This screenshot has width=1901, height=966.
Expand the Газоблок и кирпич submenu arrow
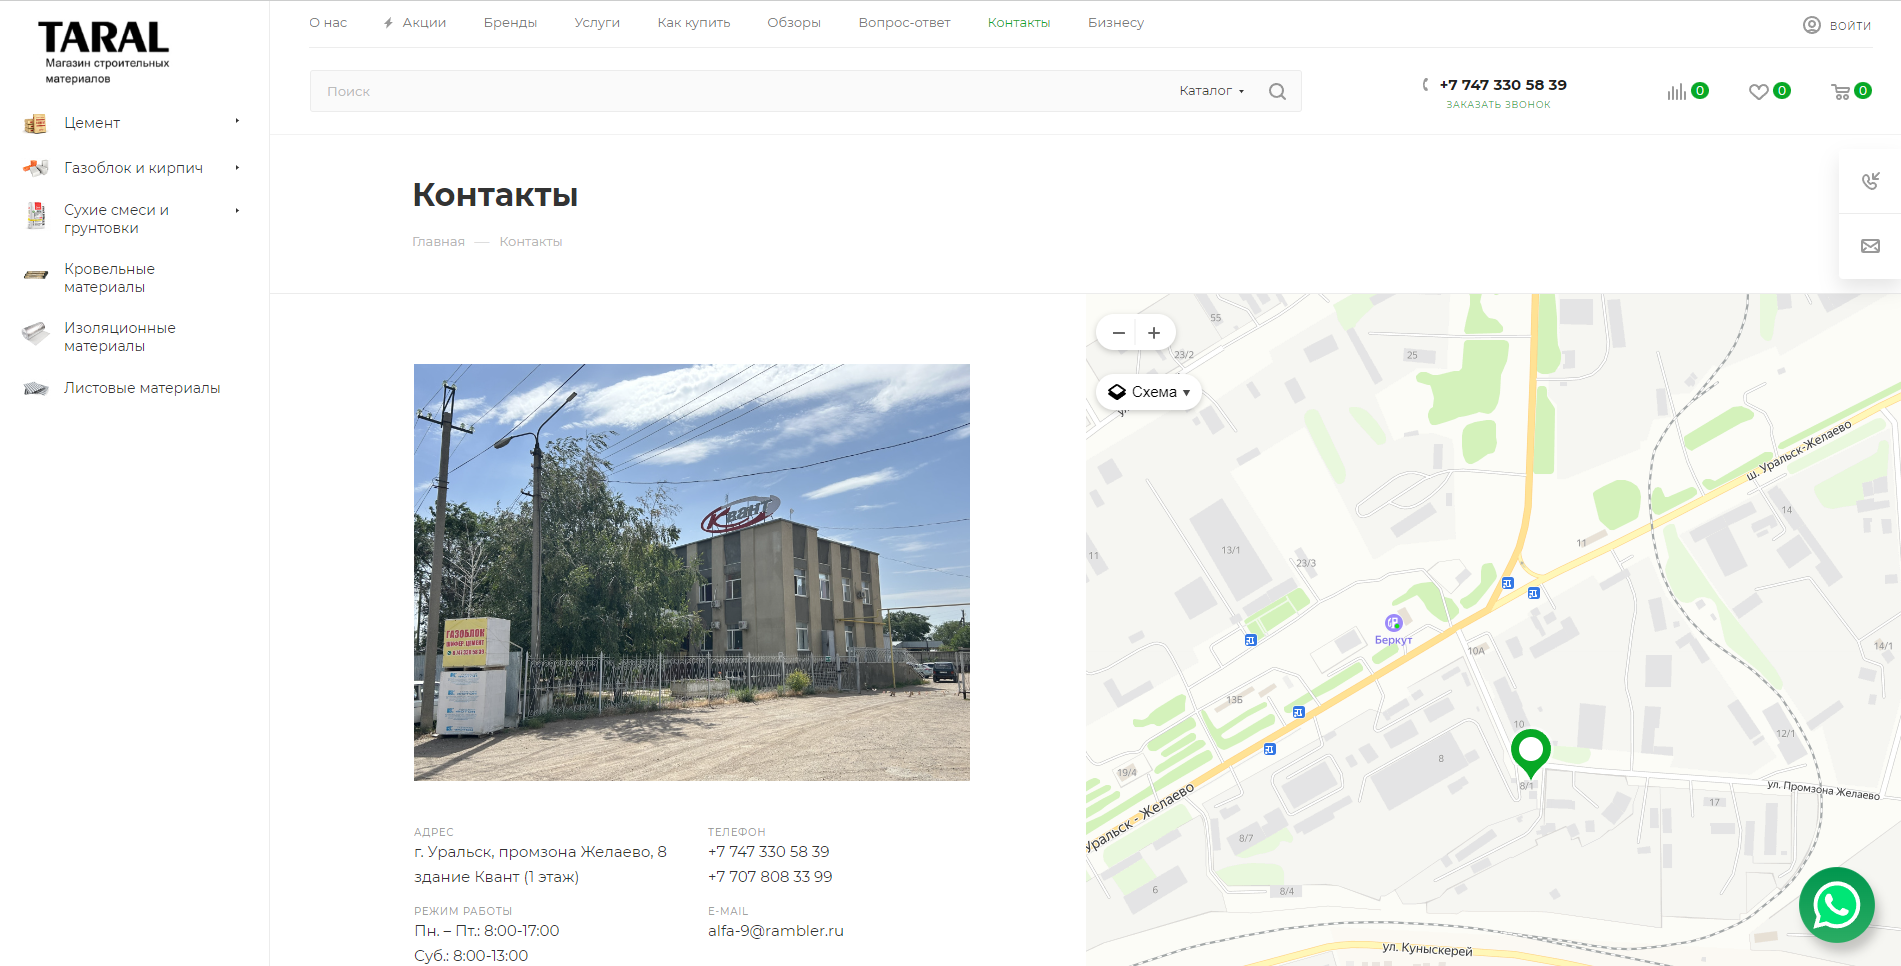point(237,167)
